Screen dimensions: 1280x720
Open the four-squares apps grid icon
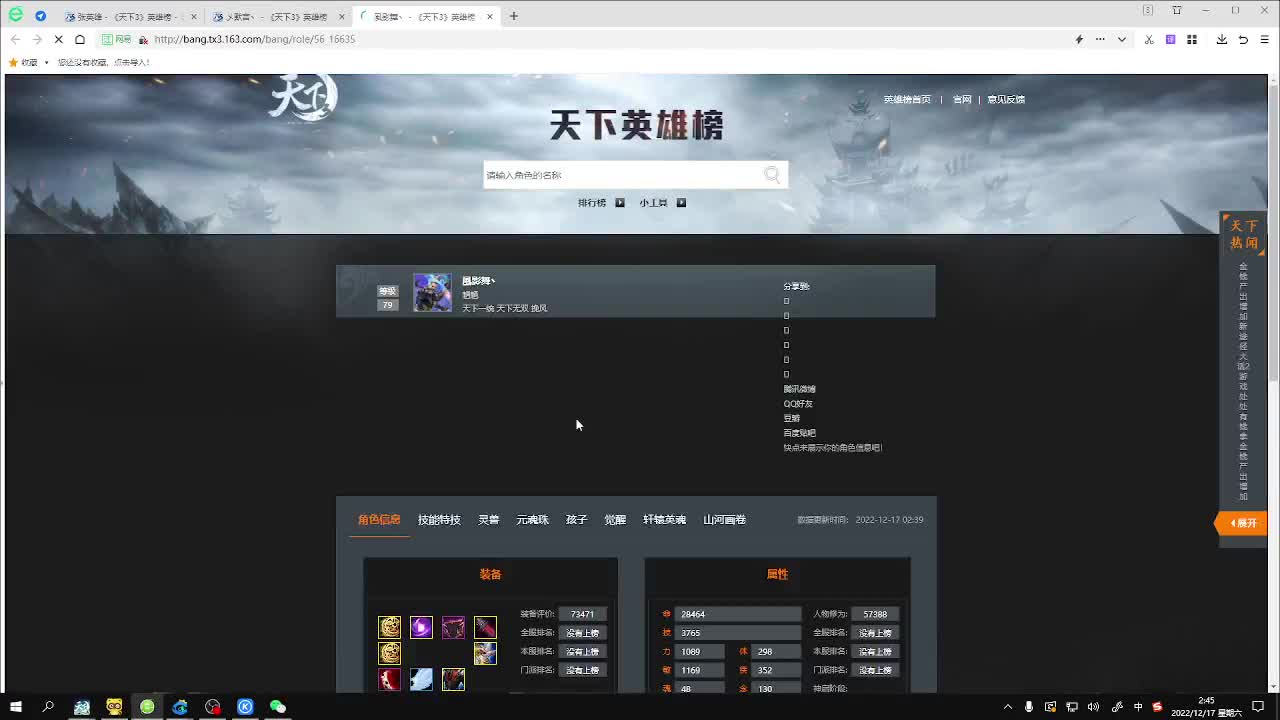(1192, 39)
